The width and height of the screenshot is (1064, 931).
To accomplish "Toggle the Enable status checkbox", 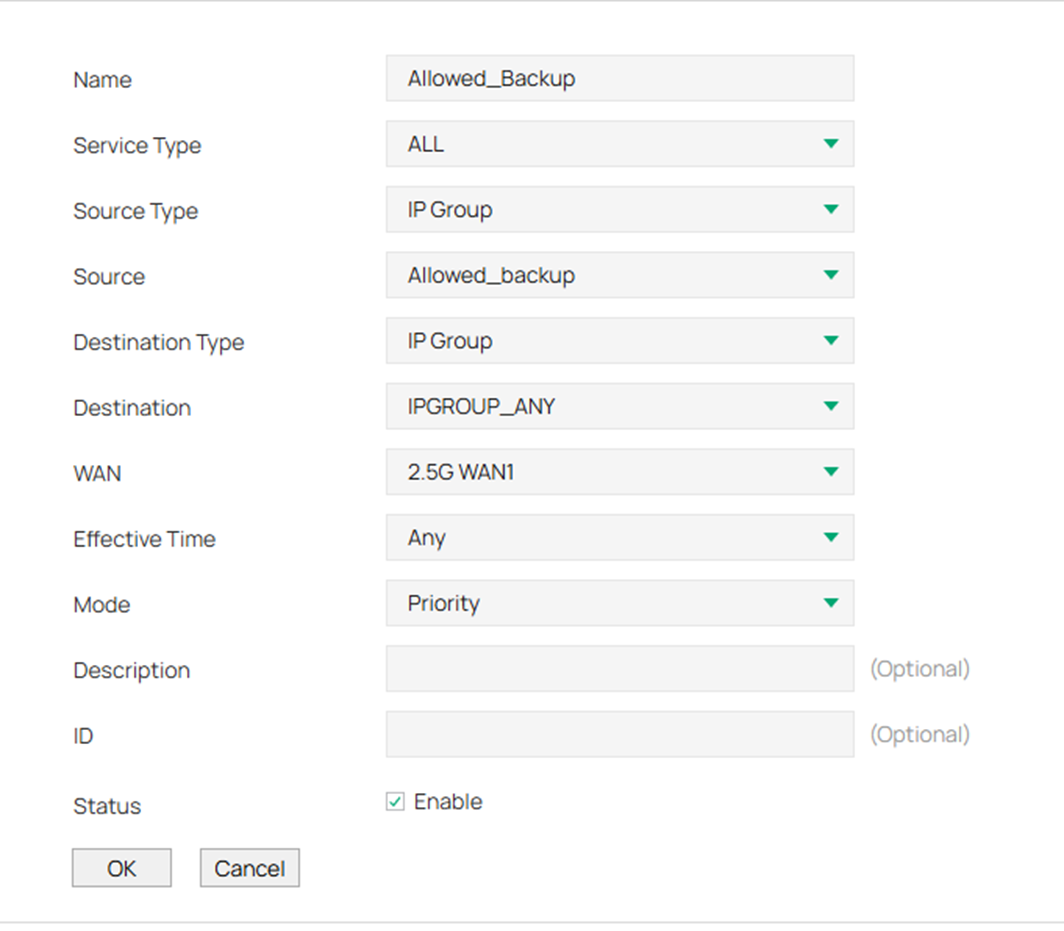I will [x=395, y=801].
